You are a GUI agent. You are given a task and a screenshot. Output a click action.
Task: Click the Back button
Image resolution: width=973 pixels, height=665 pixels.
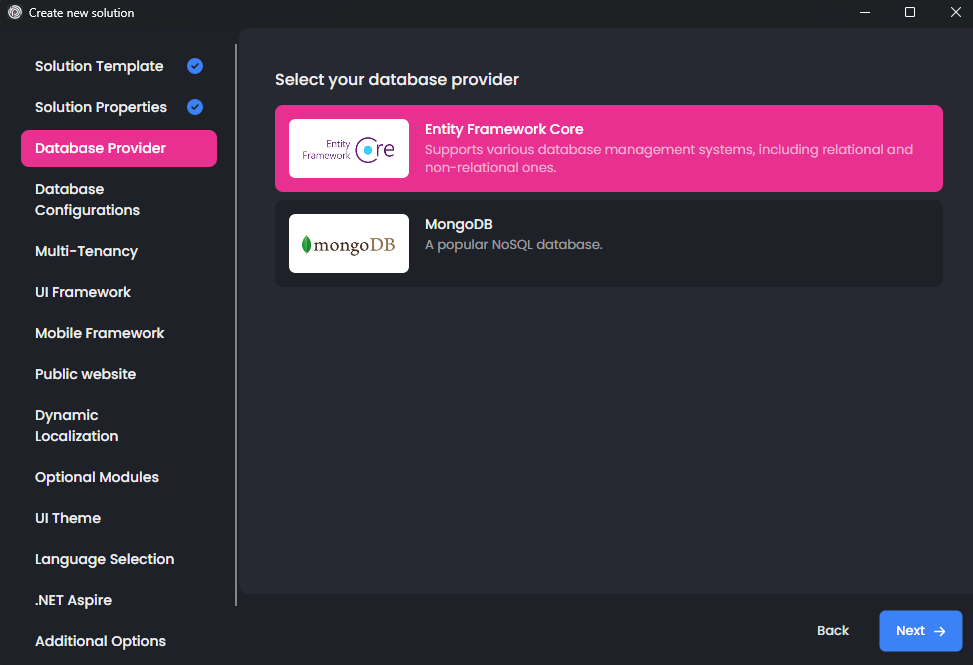coord(832,630)
